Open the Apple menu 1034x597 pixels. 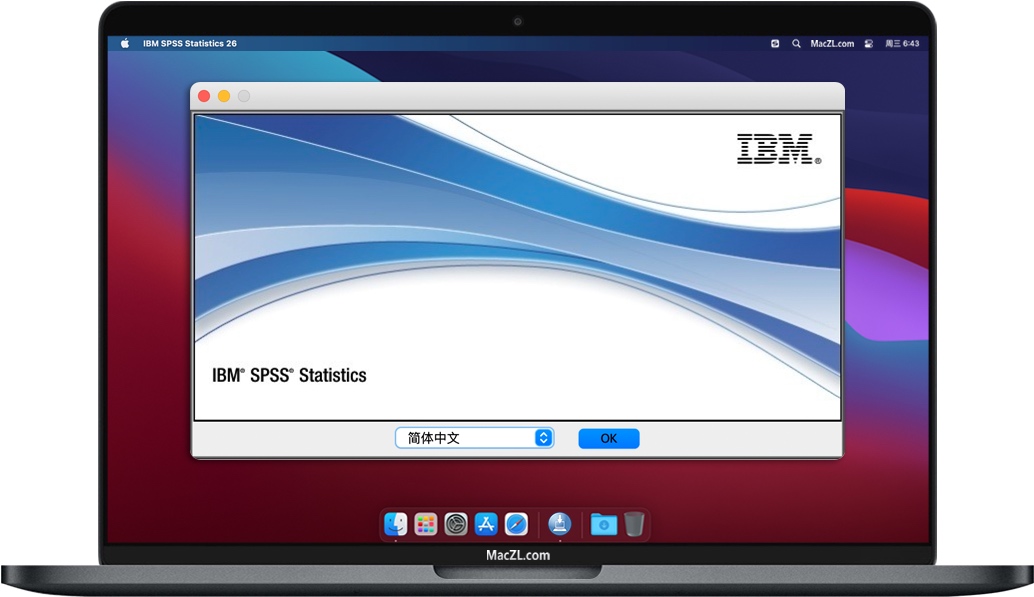(x=125, y=44)
